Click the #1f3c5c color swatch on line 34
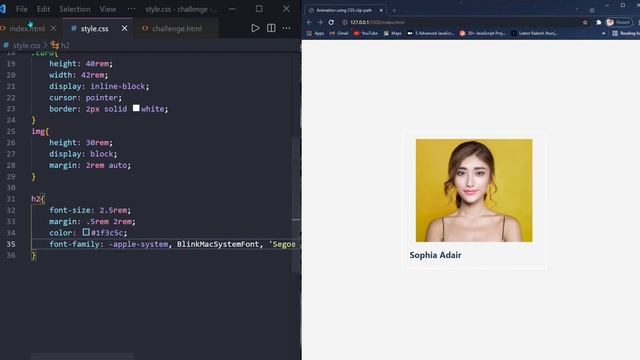Image resolution: width=640 pixels, height=360 pixels. [86, 232]
